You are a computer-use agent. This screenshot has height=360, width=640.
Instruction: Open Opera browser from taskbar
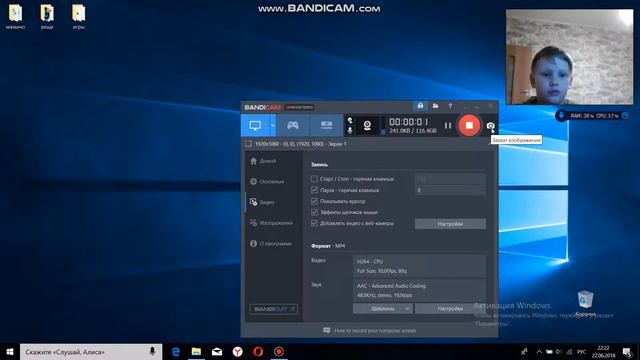(258, 352)
